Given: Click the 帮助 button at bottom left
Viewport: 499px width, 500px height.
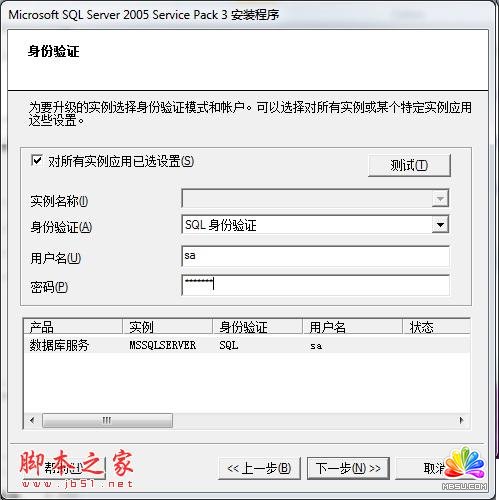Looking at the screenshot, I should 63,468.
